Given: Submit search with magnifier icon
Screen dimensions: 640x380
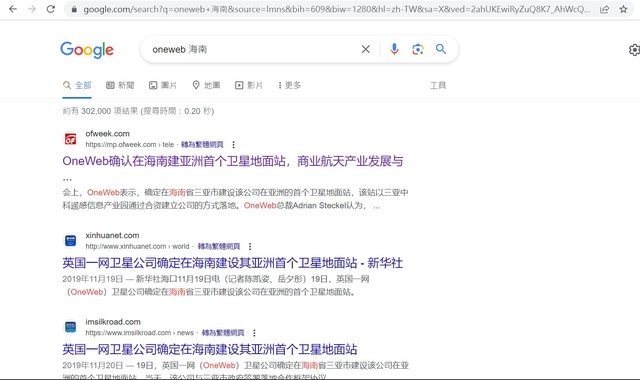Looking at the screenshot, I should [441, 49].
